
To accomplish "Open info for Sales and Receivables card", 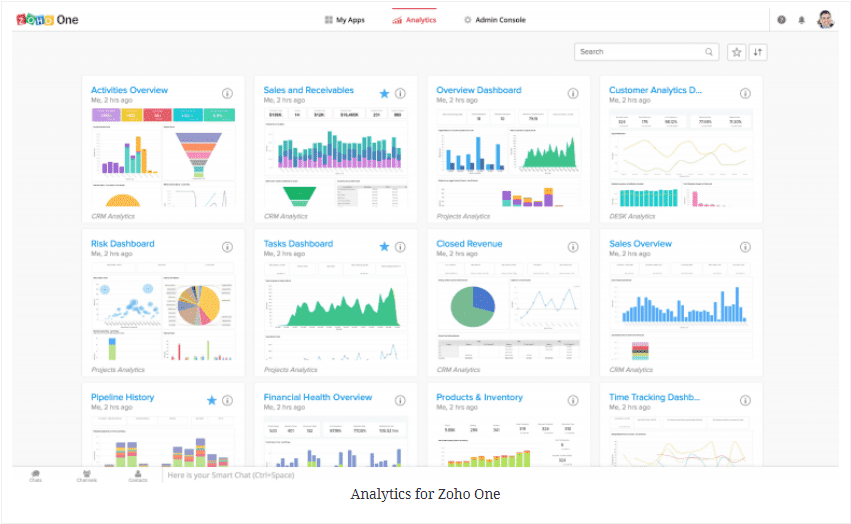I will 400,93.
